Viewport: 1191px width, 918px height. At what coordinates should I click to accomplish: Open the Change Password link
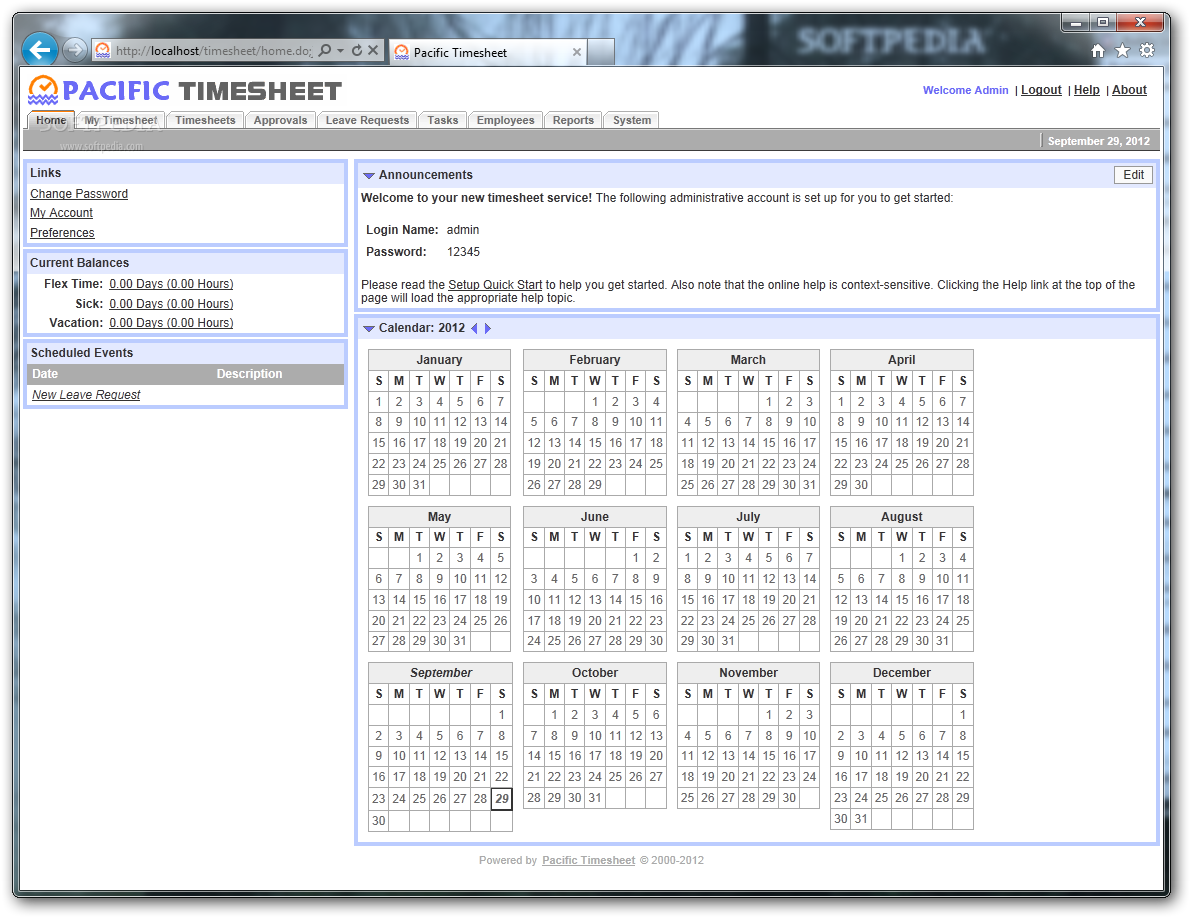[x=79, y=194]
